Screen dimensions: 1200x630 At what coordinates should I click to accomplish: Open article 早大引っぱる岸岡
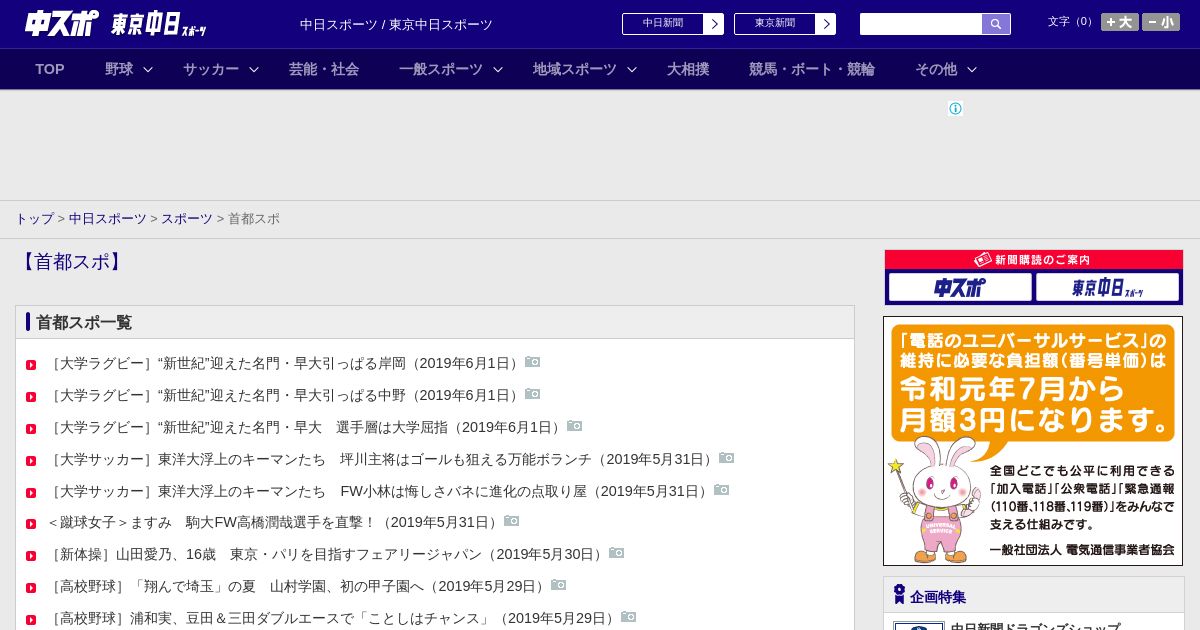[x=285, y=363]
